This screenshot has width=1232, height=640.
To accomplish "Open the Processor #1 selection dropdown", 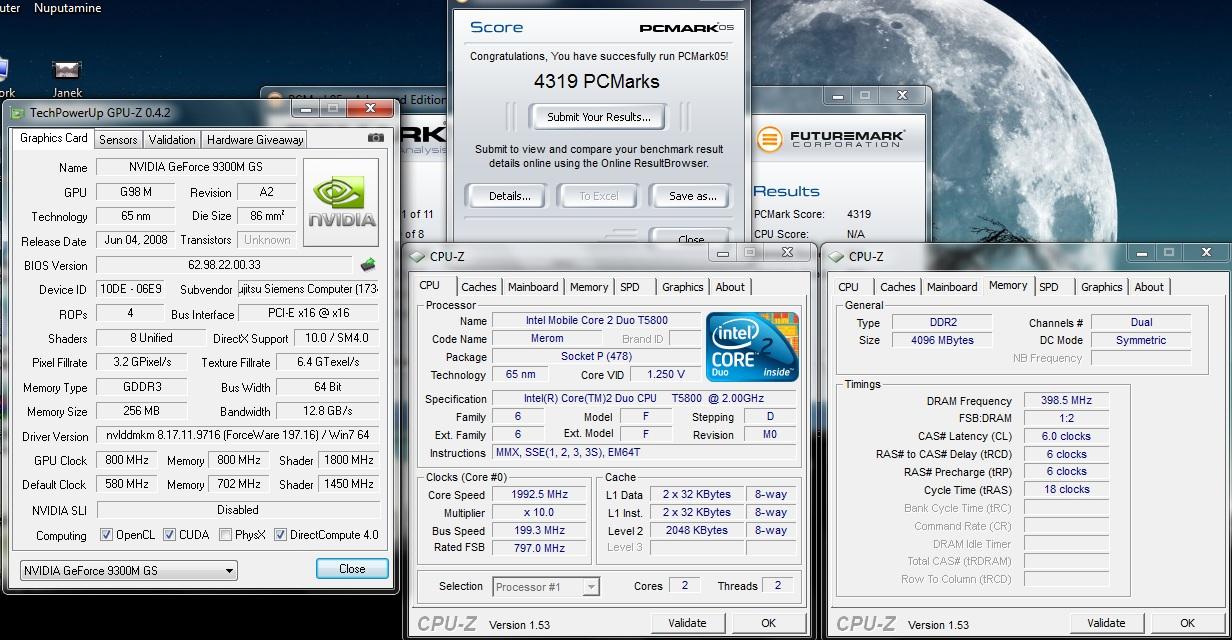I will [546, 586].
